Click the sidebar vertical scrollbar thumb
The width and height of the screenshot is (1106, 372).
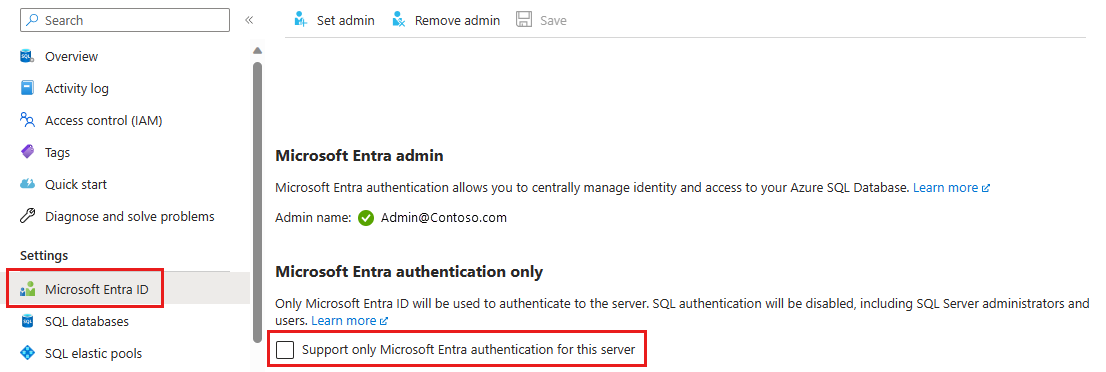tap(257, 201)
